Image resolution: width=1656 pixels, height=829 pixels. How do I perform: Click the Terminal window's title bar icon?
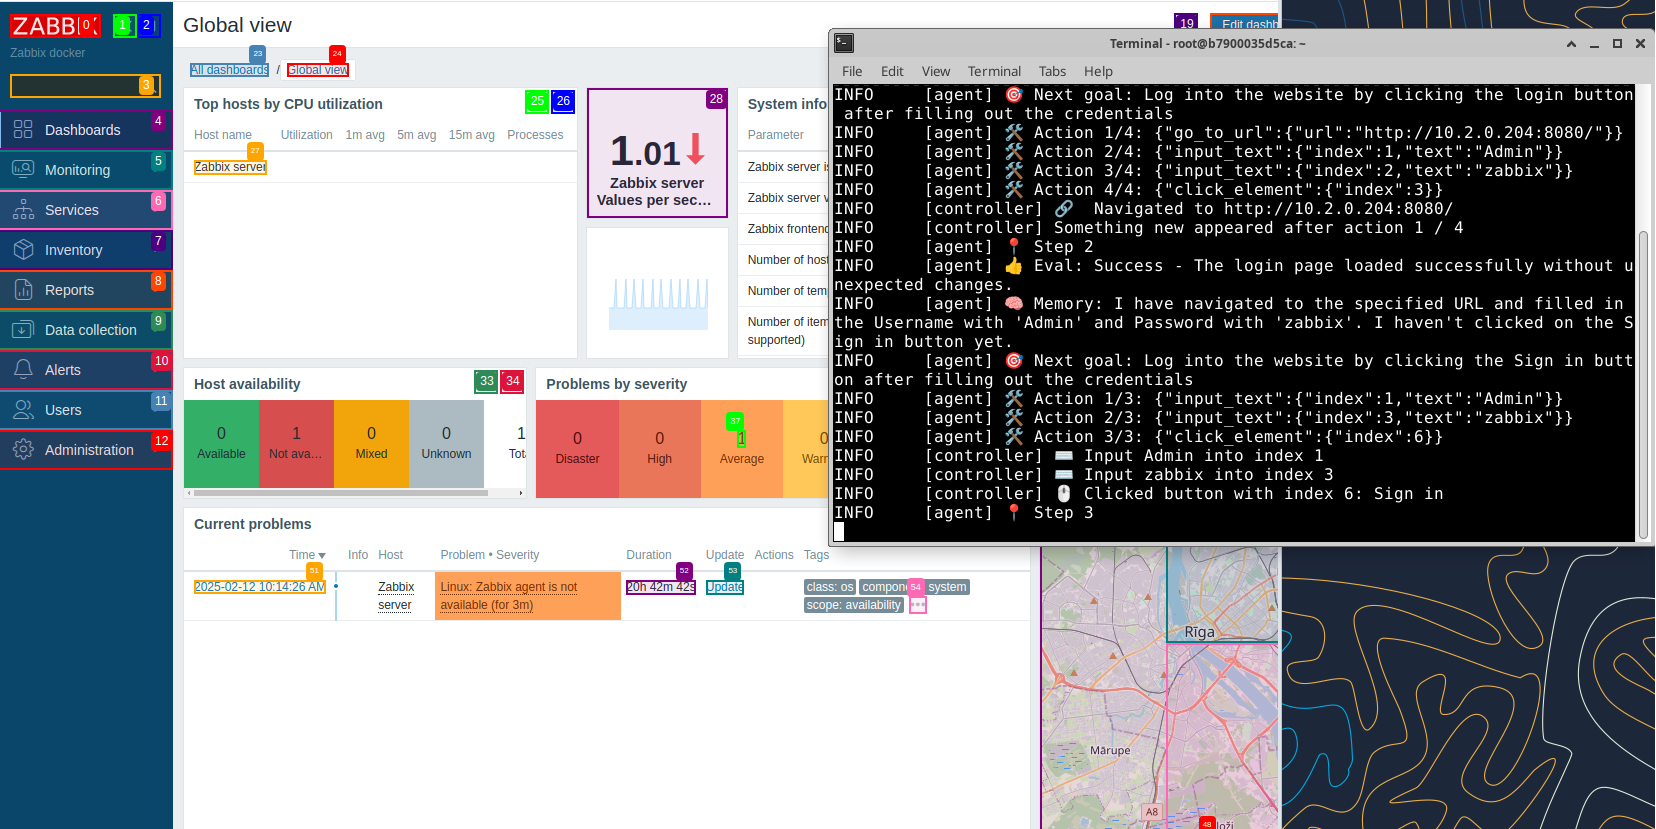[844, 43]
